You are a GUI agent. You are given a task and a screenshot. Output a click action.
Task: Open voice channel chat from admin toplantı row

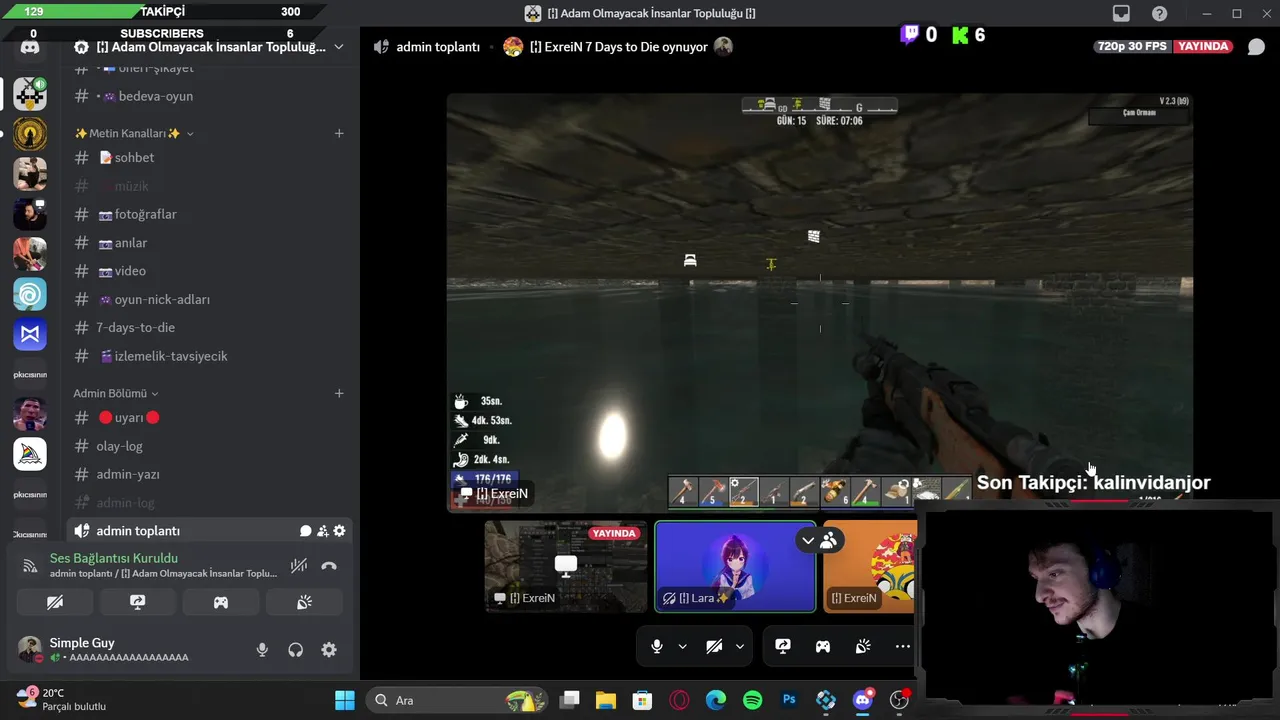(306, 531)
